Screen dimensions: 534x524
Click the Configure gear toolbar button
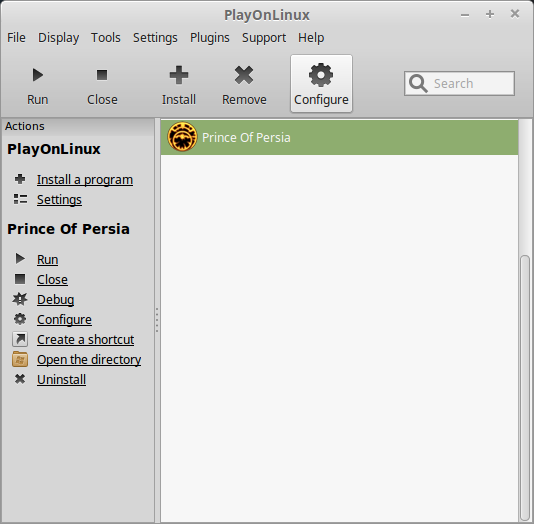point(321,84)
